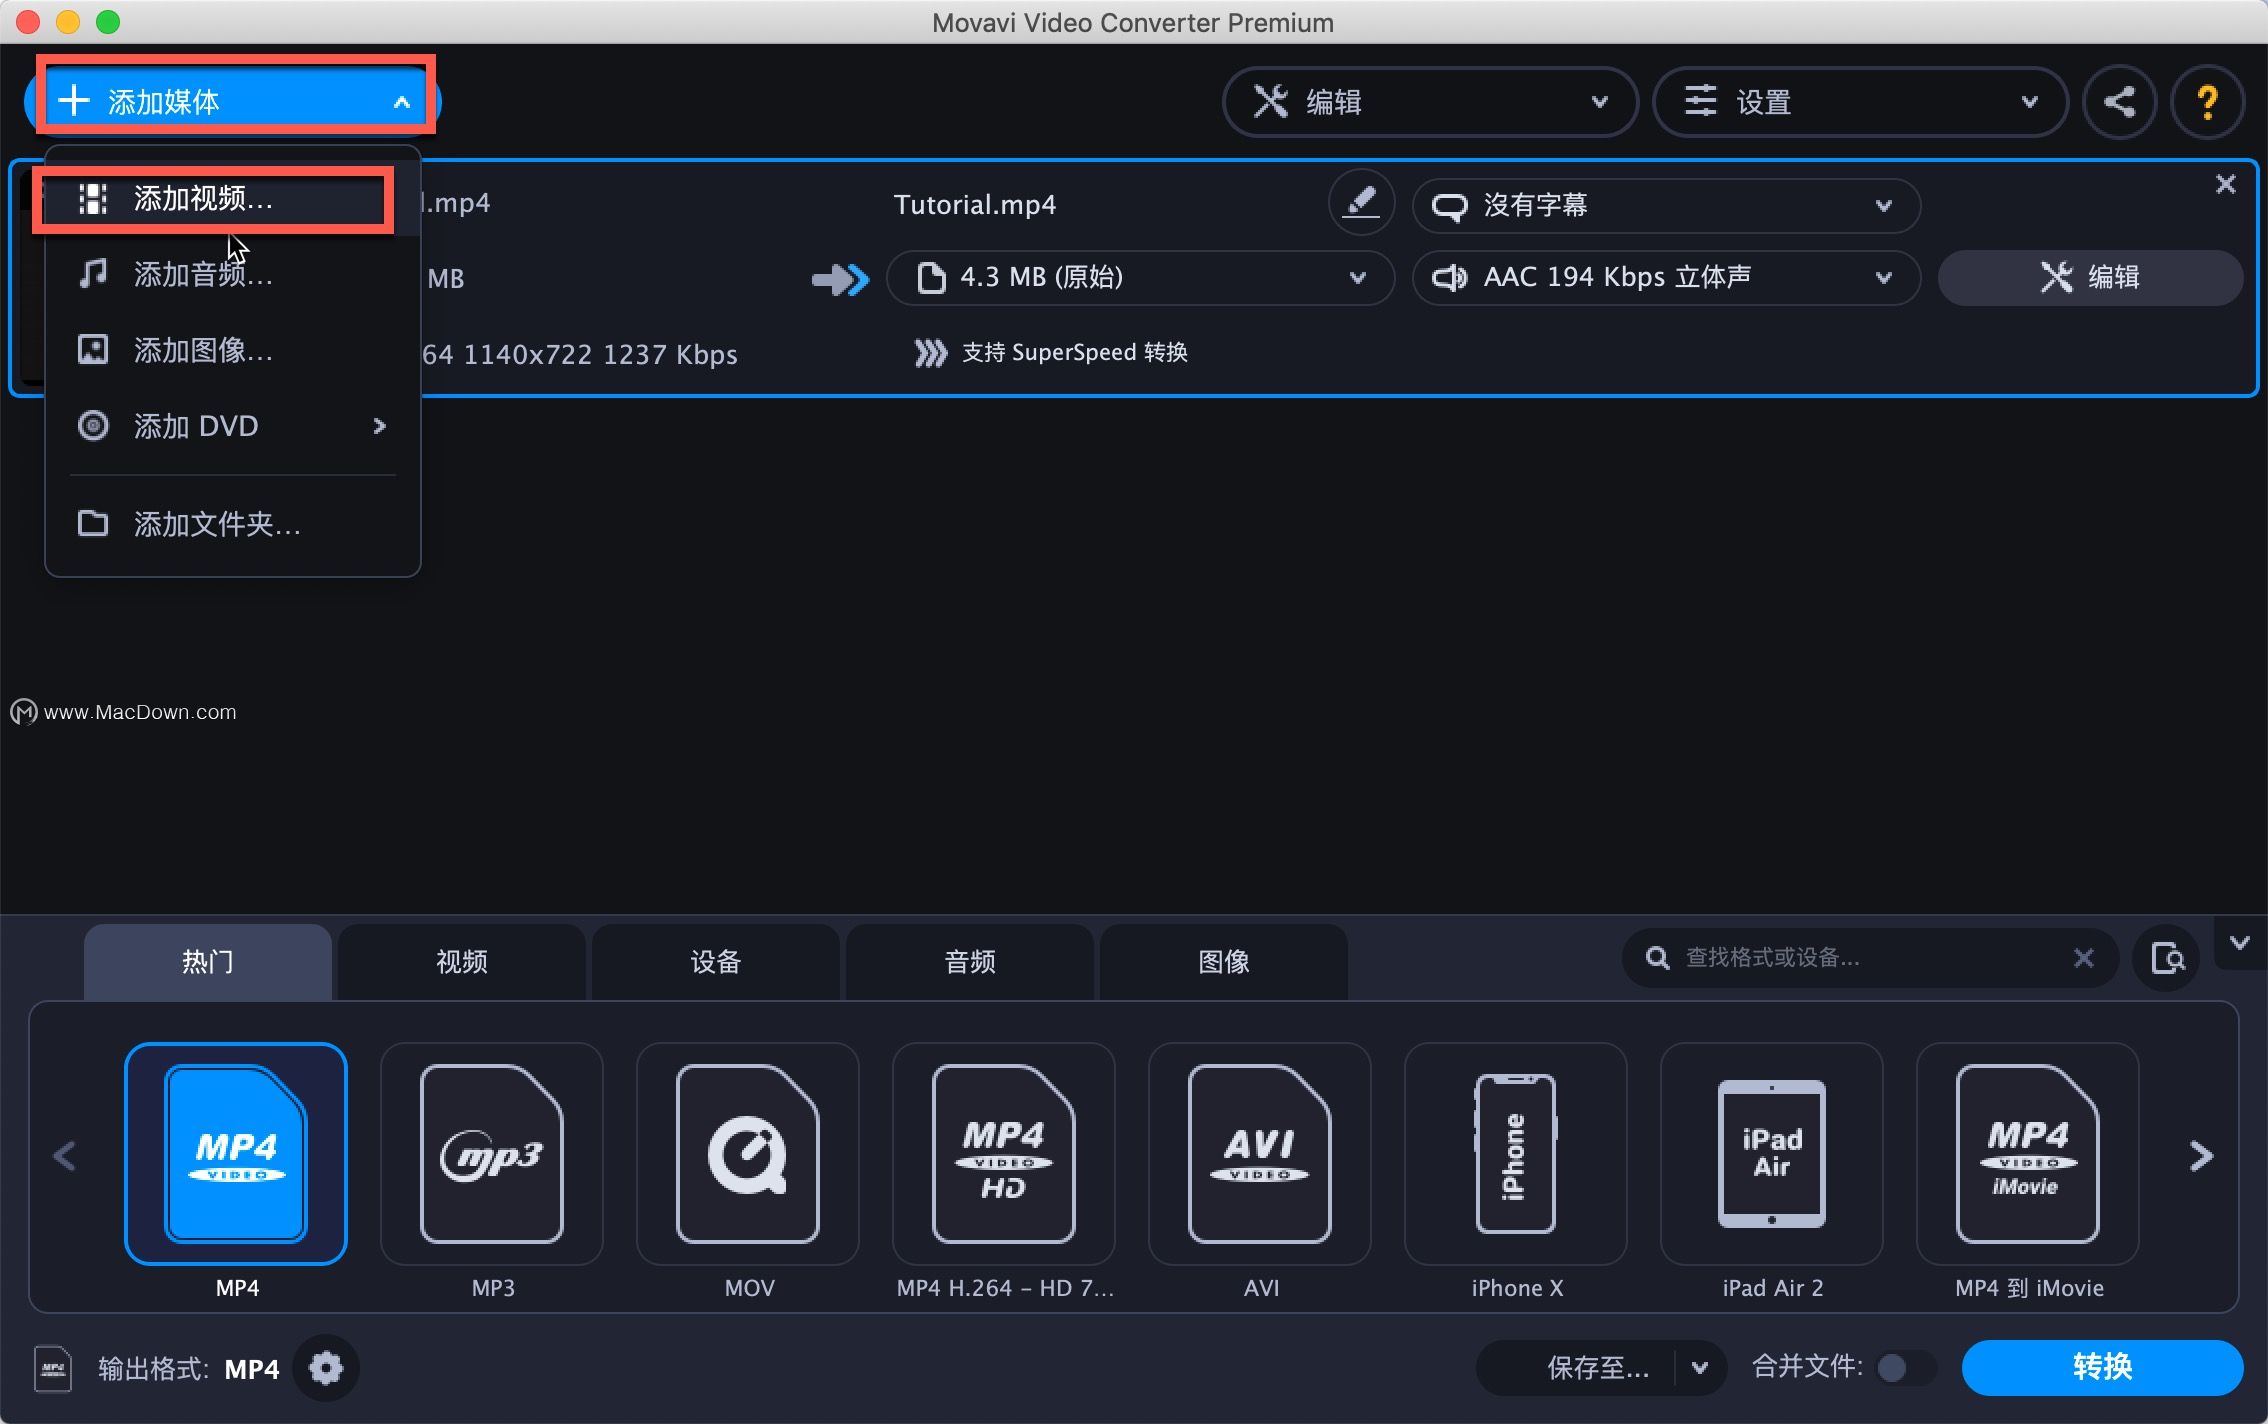Click the 支持 SuperSpeed 转换 text
This screenshot has height=1424, width=2268.
point(1074,353)
